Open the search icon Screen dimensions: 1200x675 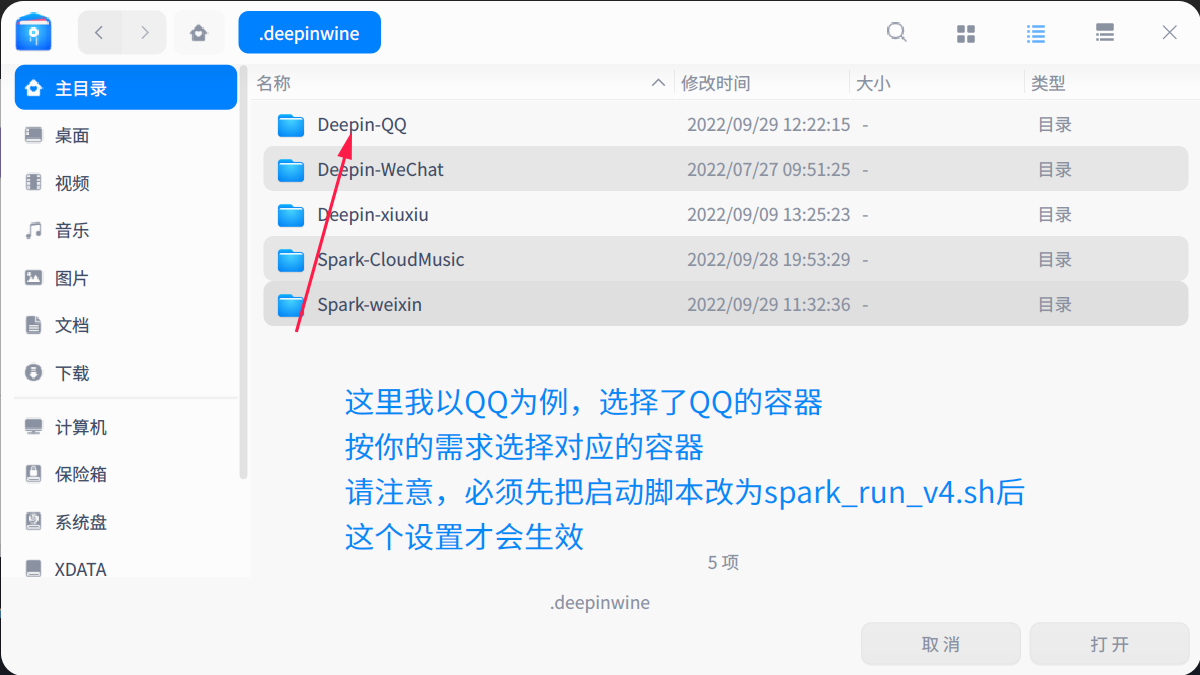pyautogui.click(x=896, y=32)
